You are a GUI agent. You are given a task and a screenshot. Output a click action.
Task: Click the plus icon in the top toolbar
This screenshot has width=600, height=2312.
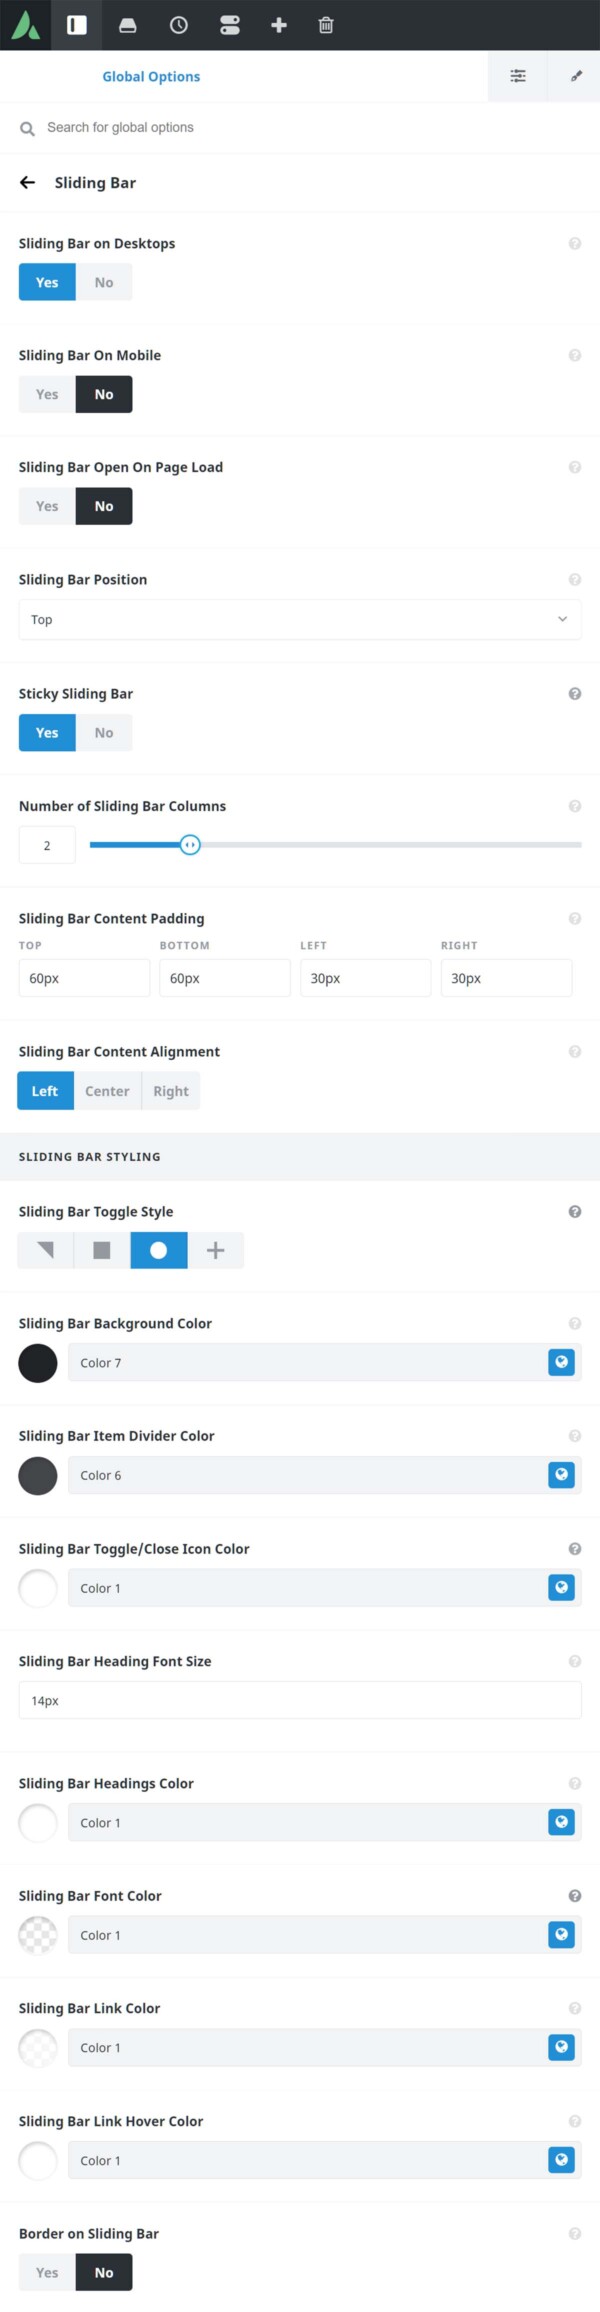point(279,25)
